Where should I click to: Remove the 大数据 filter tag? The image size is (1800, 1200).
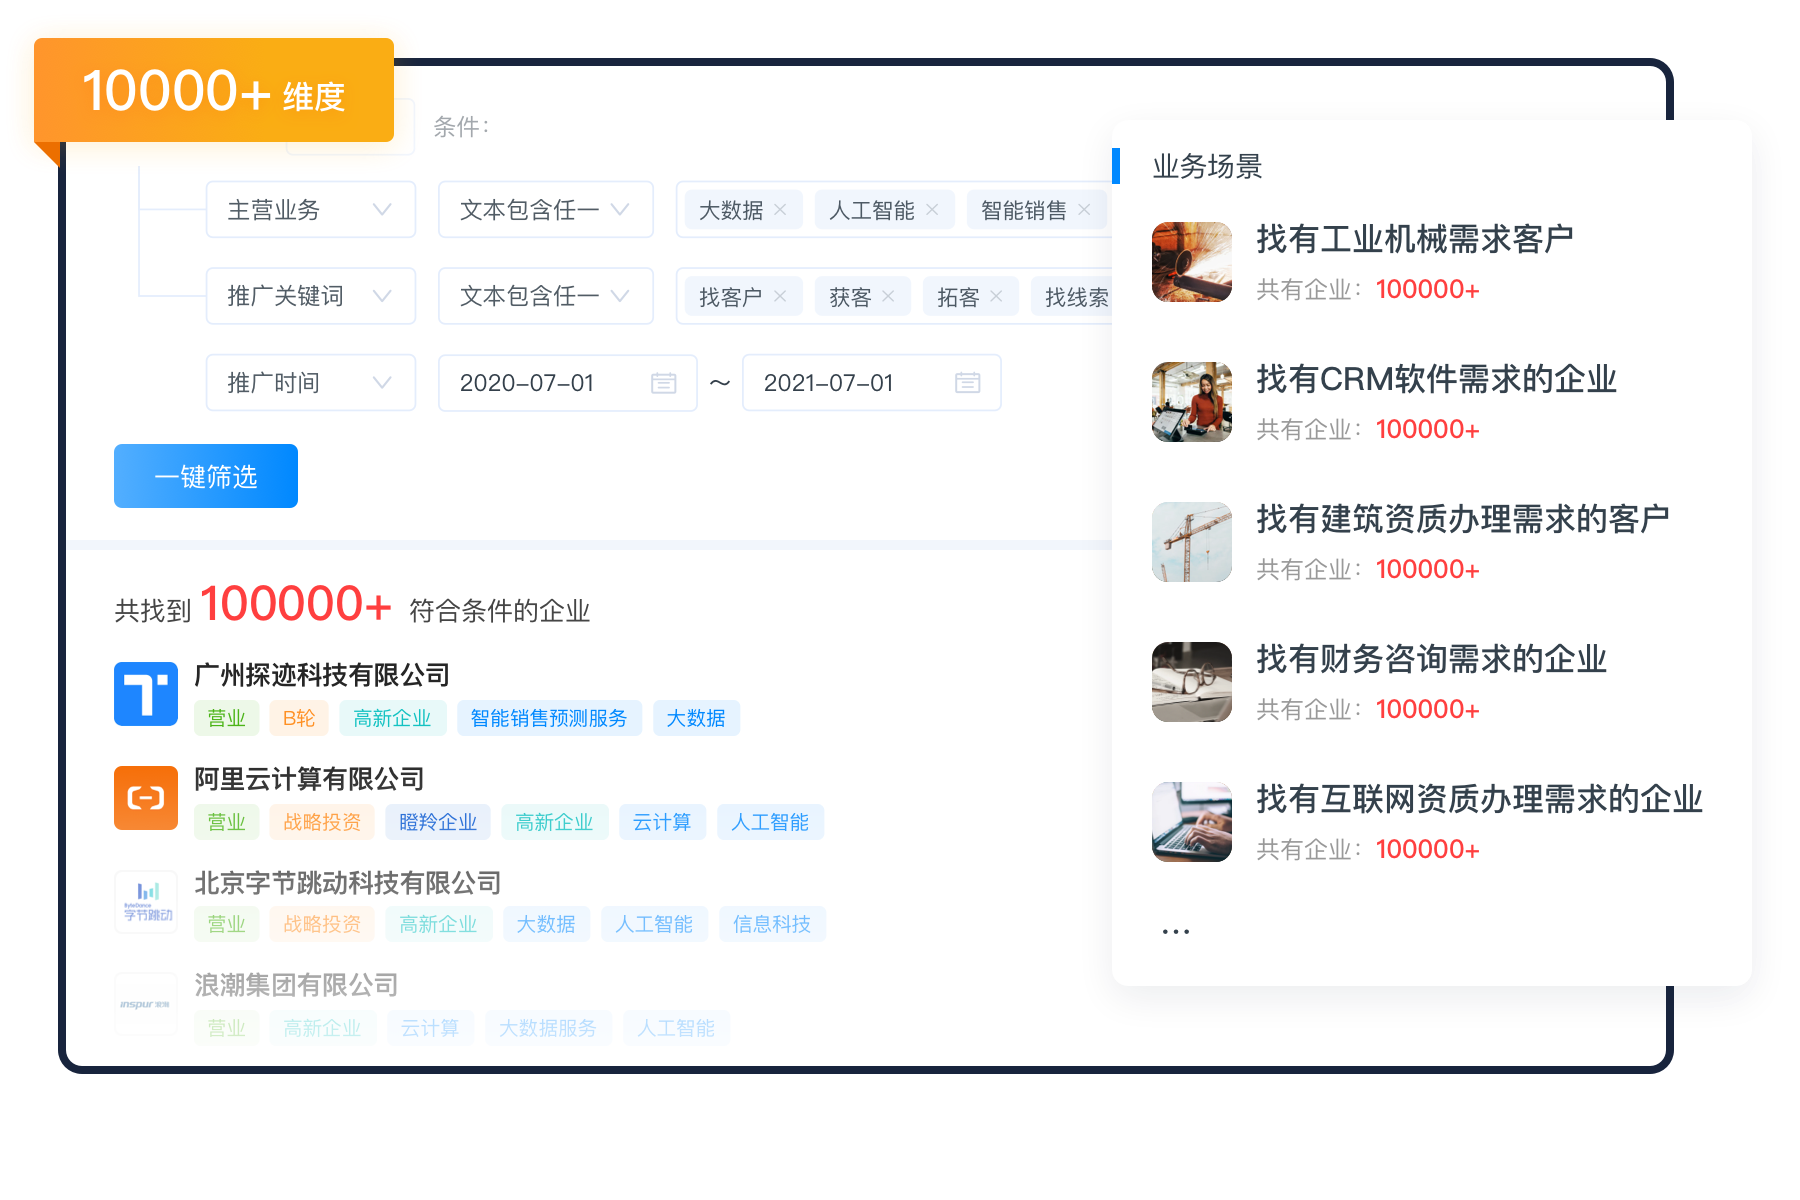780,210
